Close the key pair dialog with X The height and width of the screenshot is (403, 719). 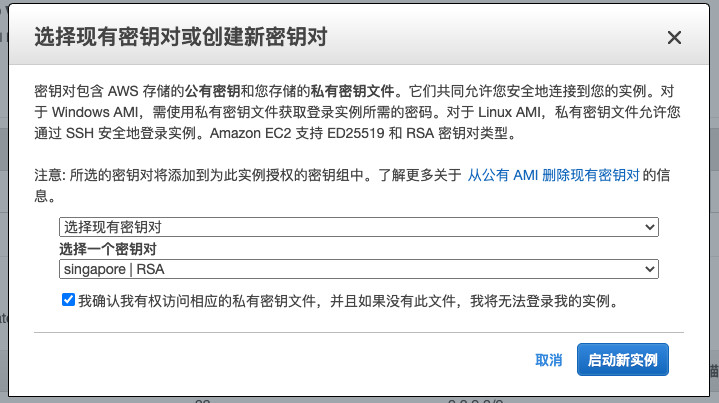pyautogui.click(x=674, y=38)
